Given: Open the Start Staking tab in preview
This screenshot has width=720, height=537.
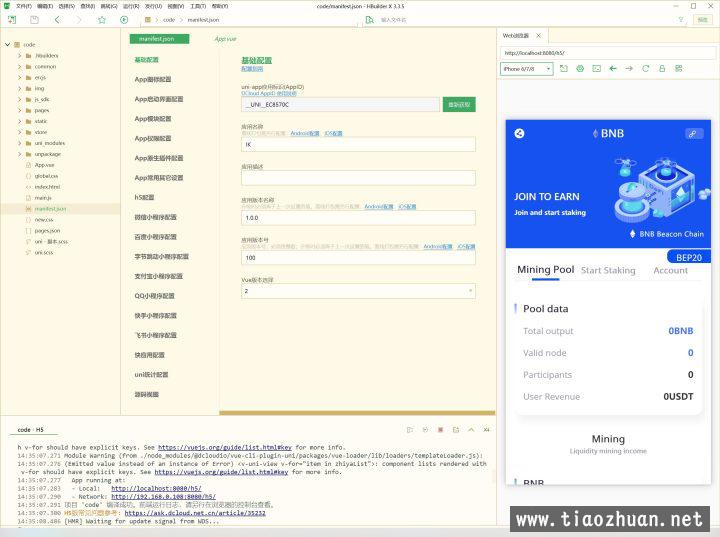Looking at the screenshot, I should [608, 271].
